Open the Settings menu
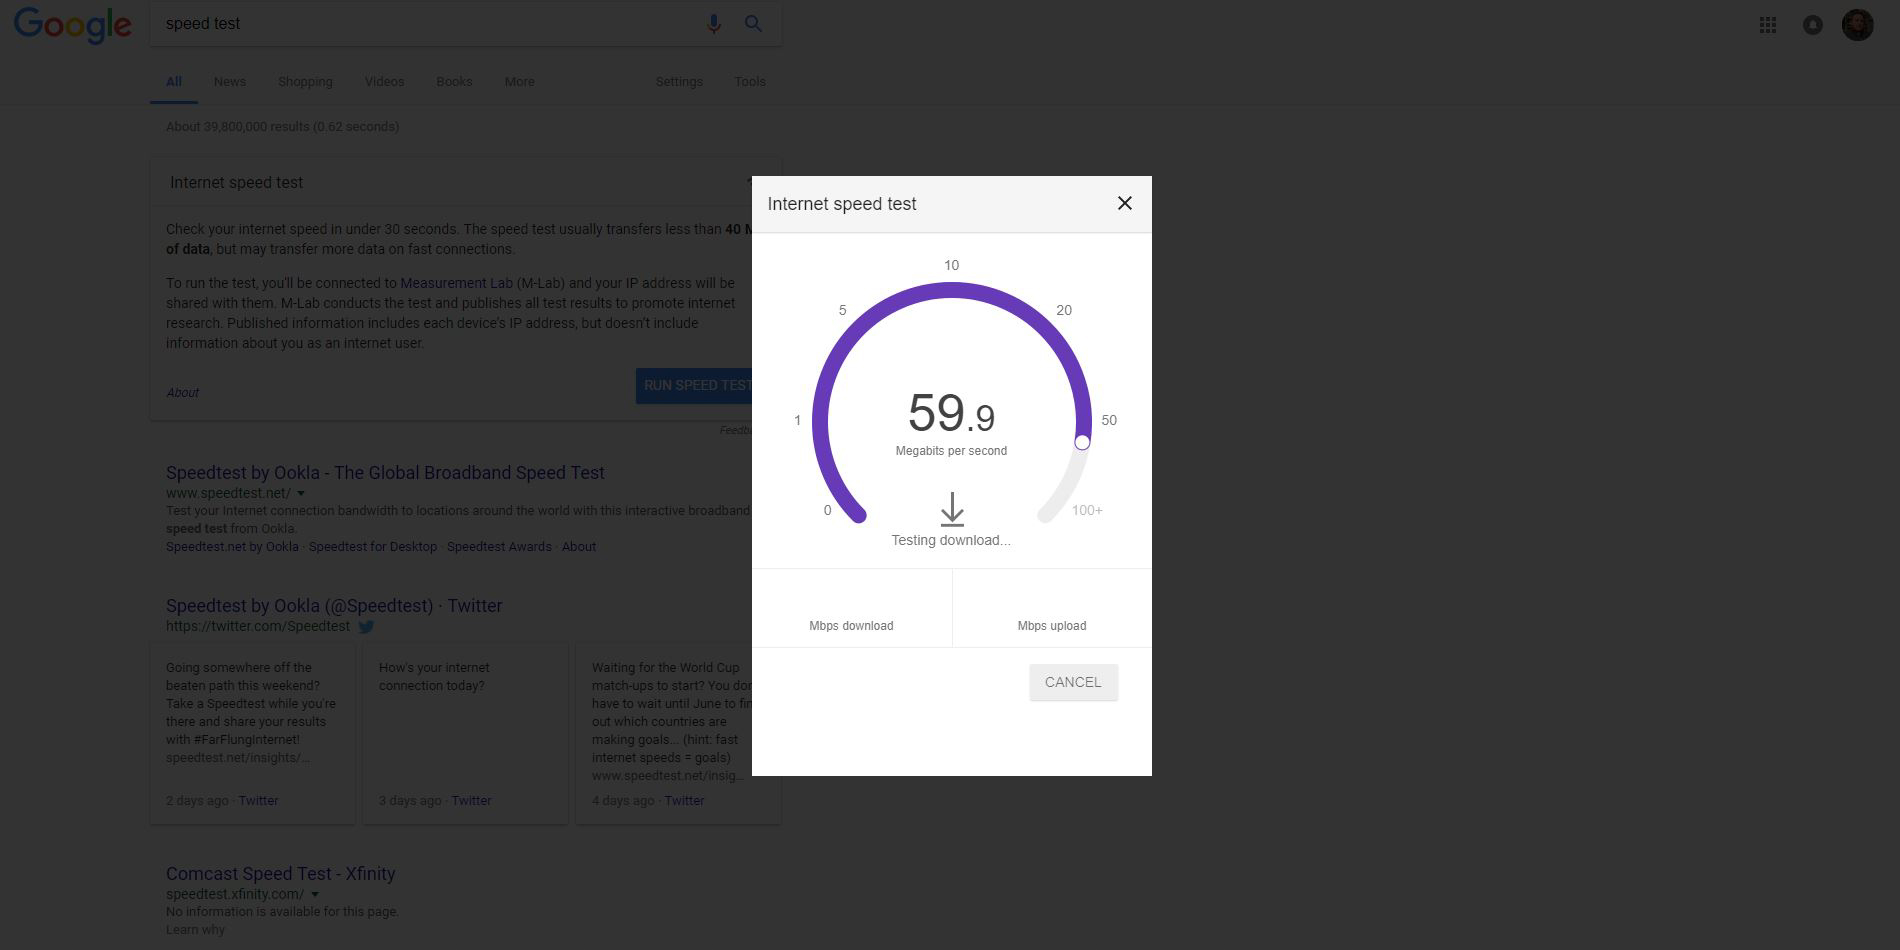Viewport: 1900px width, 950px height. coord(679,81)
